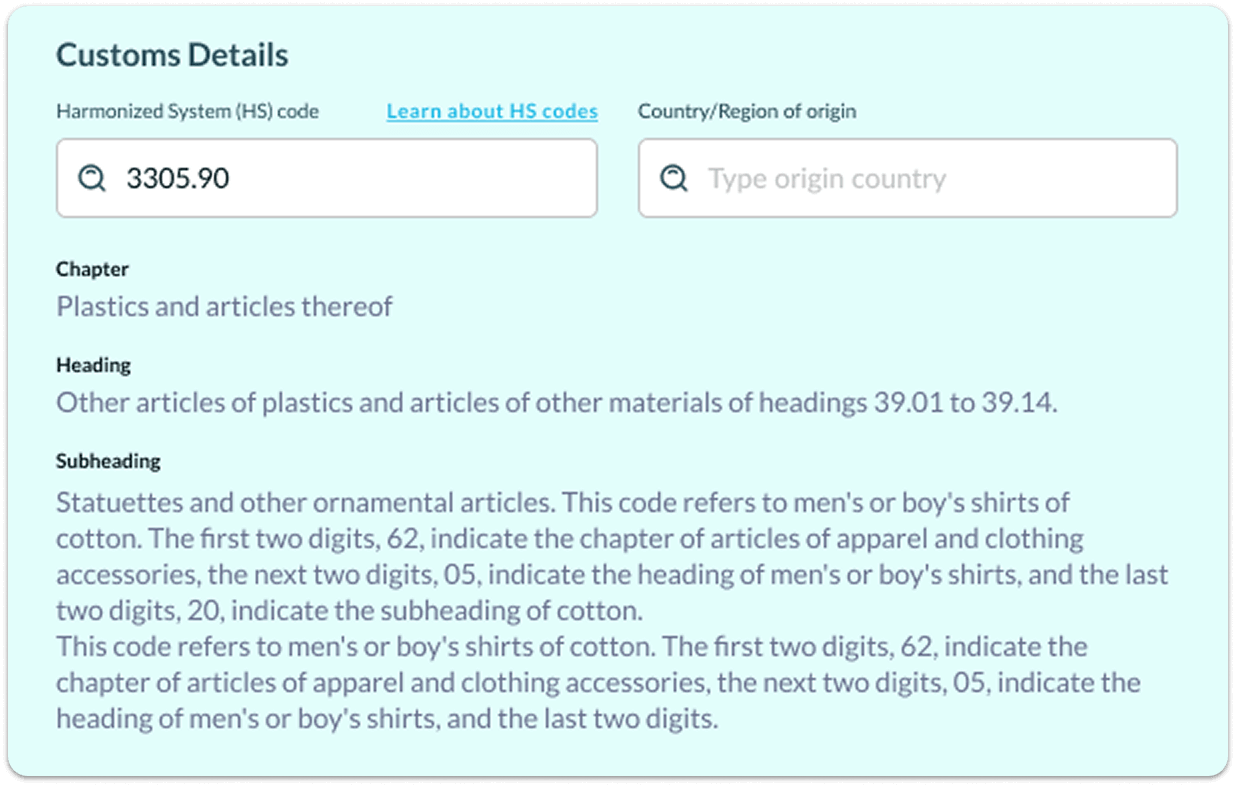Open the Learn about HS codes link
The height and width of the screenshot is (786, 1236).
[491, 110]
